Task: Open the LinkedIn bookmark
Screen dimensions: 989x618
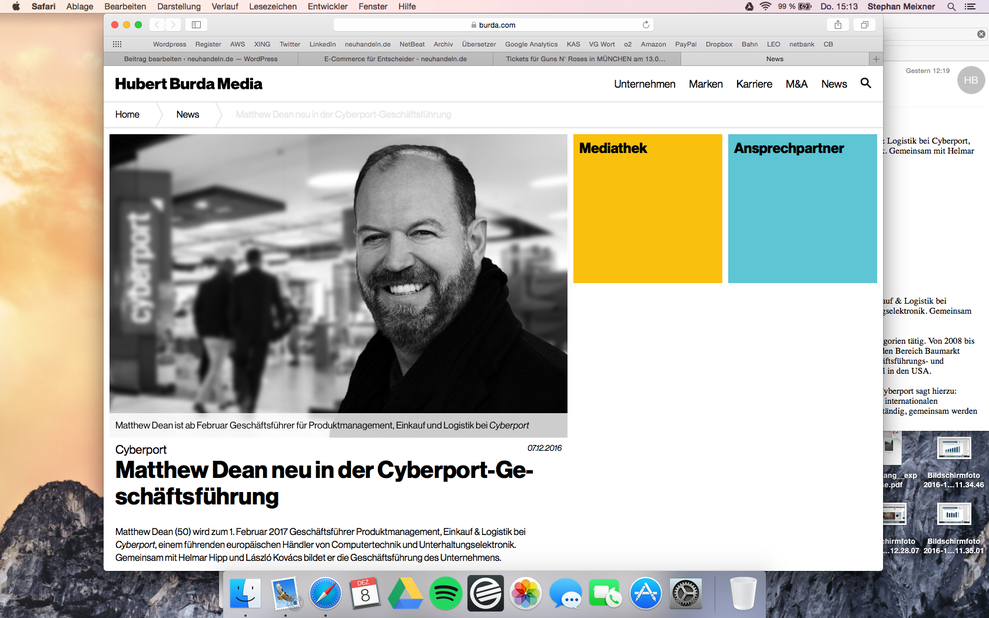Action: (322, 44)
